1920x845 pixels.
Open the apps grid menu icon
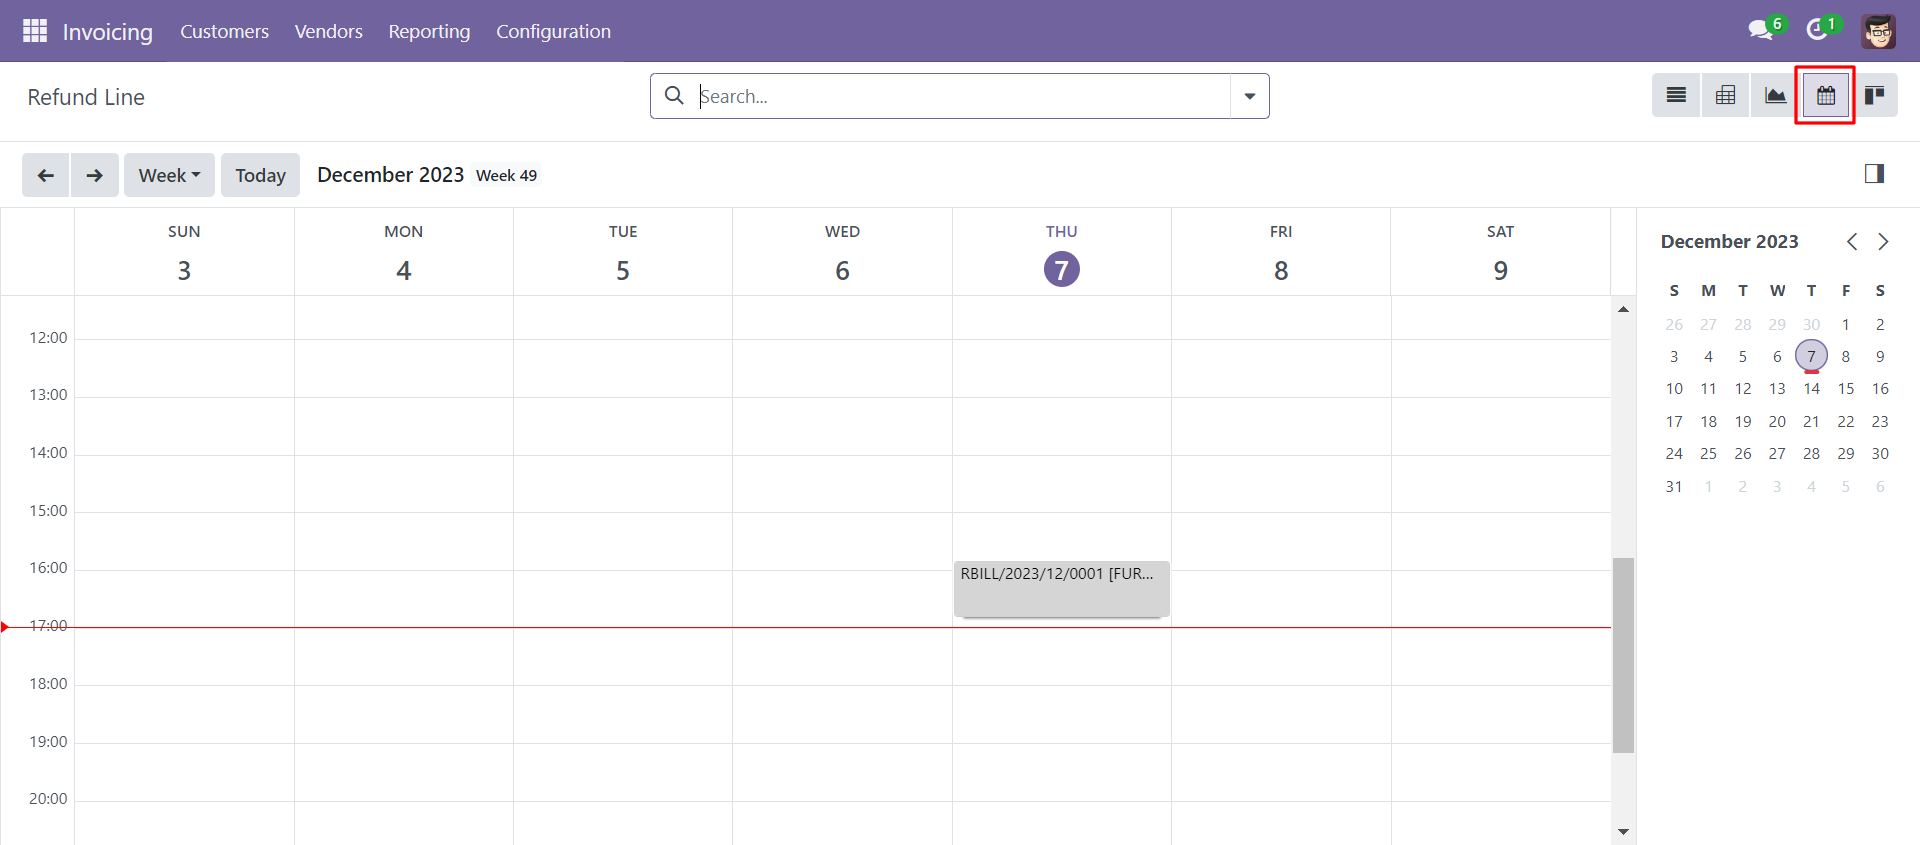35,31
